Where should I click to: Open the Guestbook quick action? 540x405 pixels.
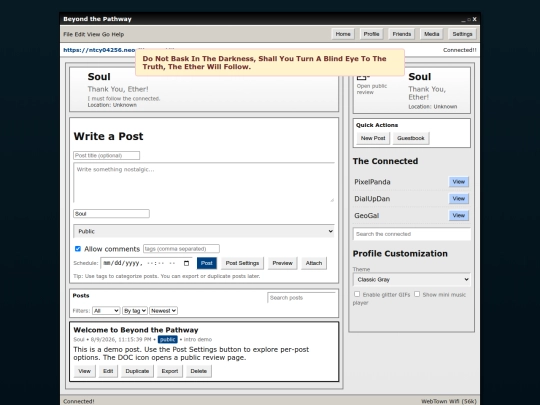point(411,138)
